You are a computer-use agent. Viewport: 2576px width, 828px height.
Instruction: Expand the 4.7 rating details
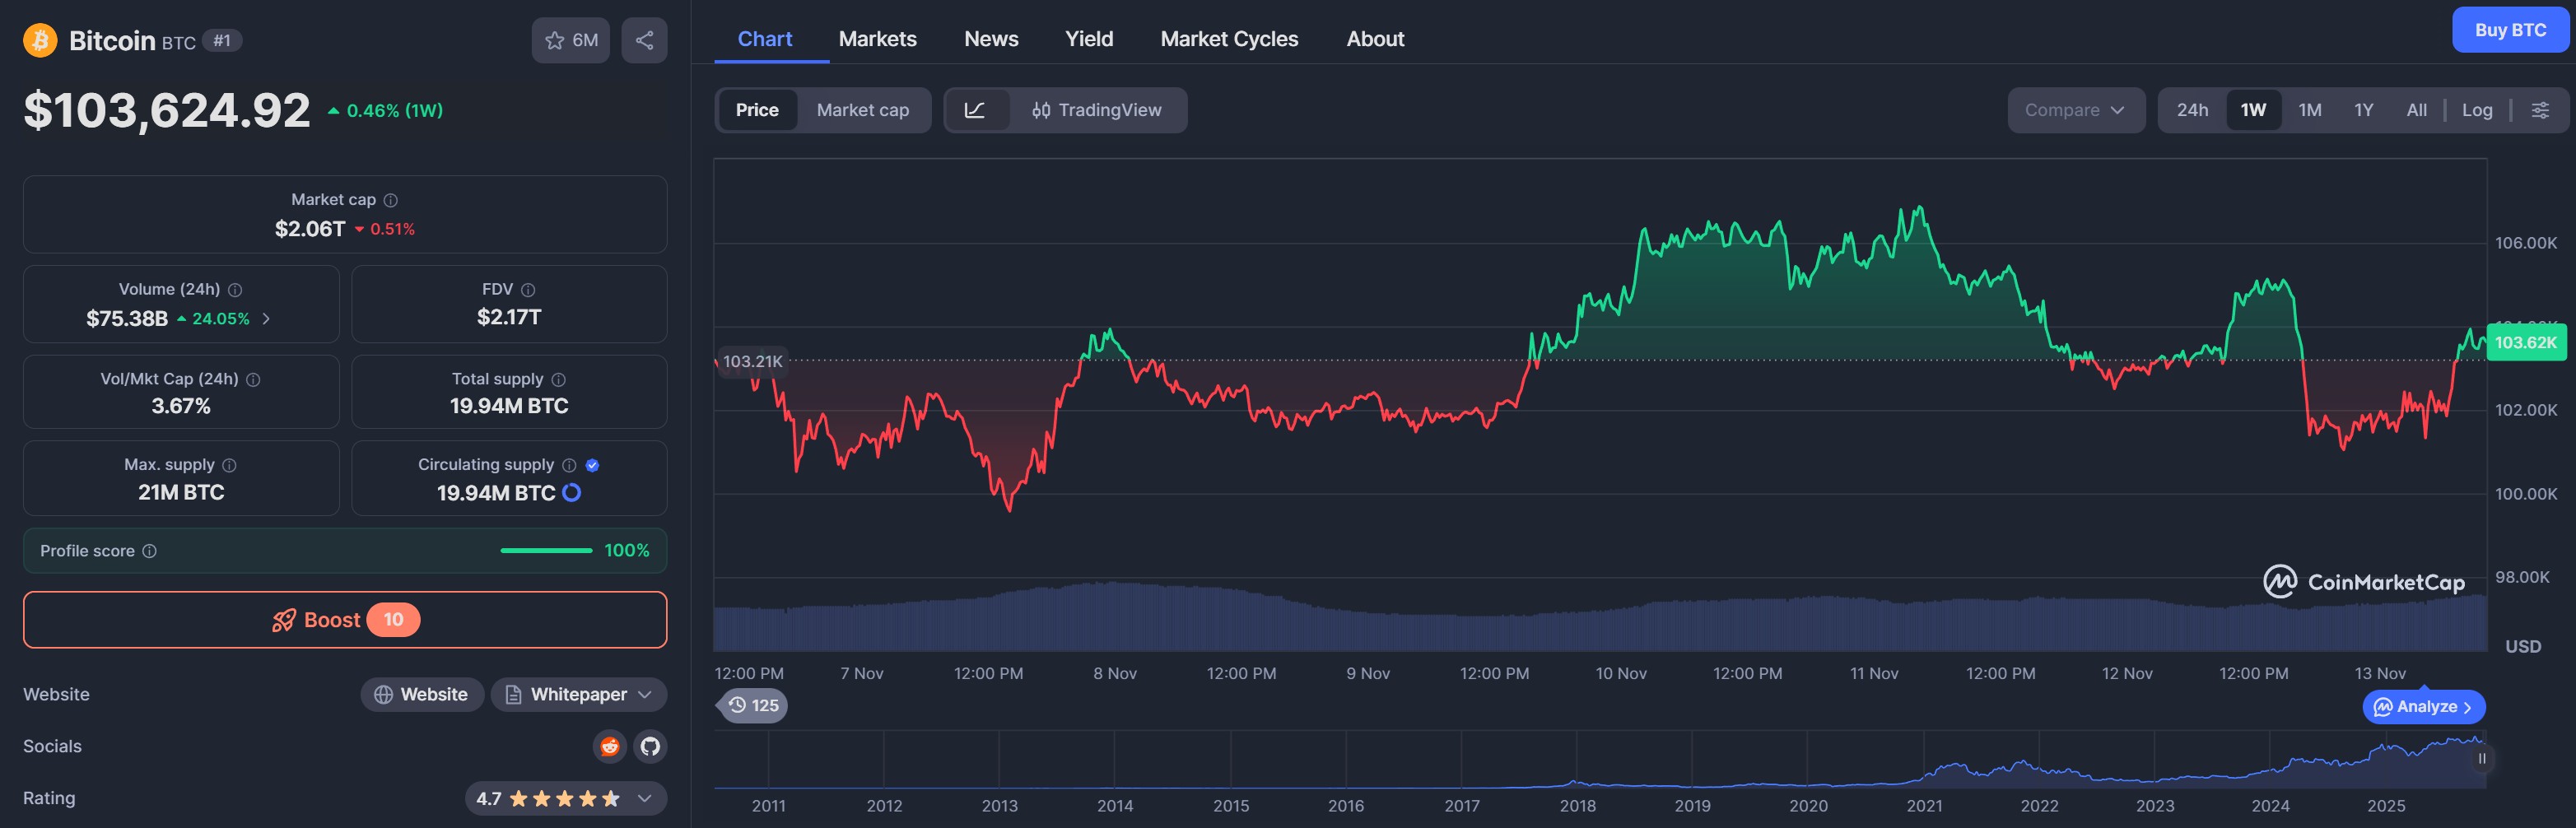click(645, 798)
